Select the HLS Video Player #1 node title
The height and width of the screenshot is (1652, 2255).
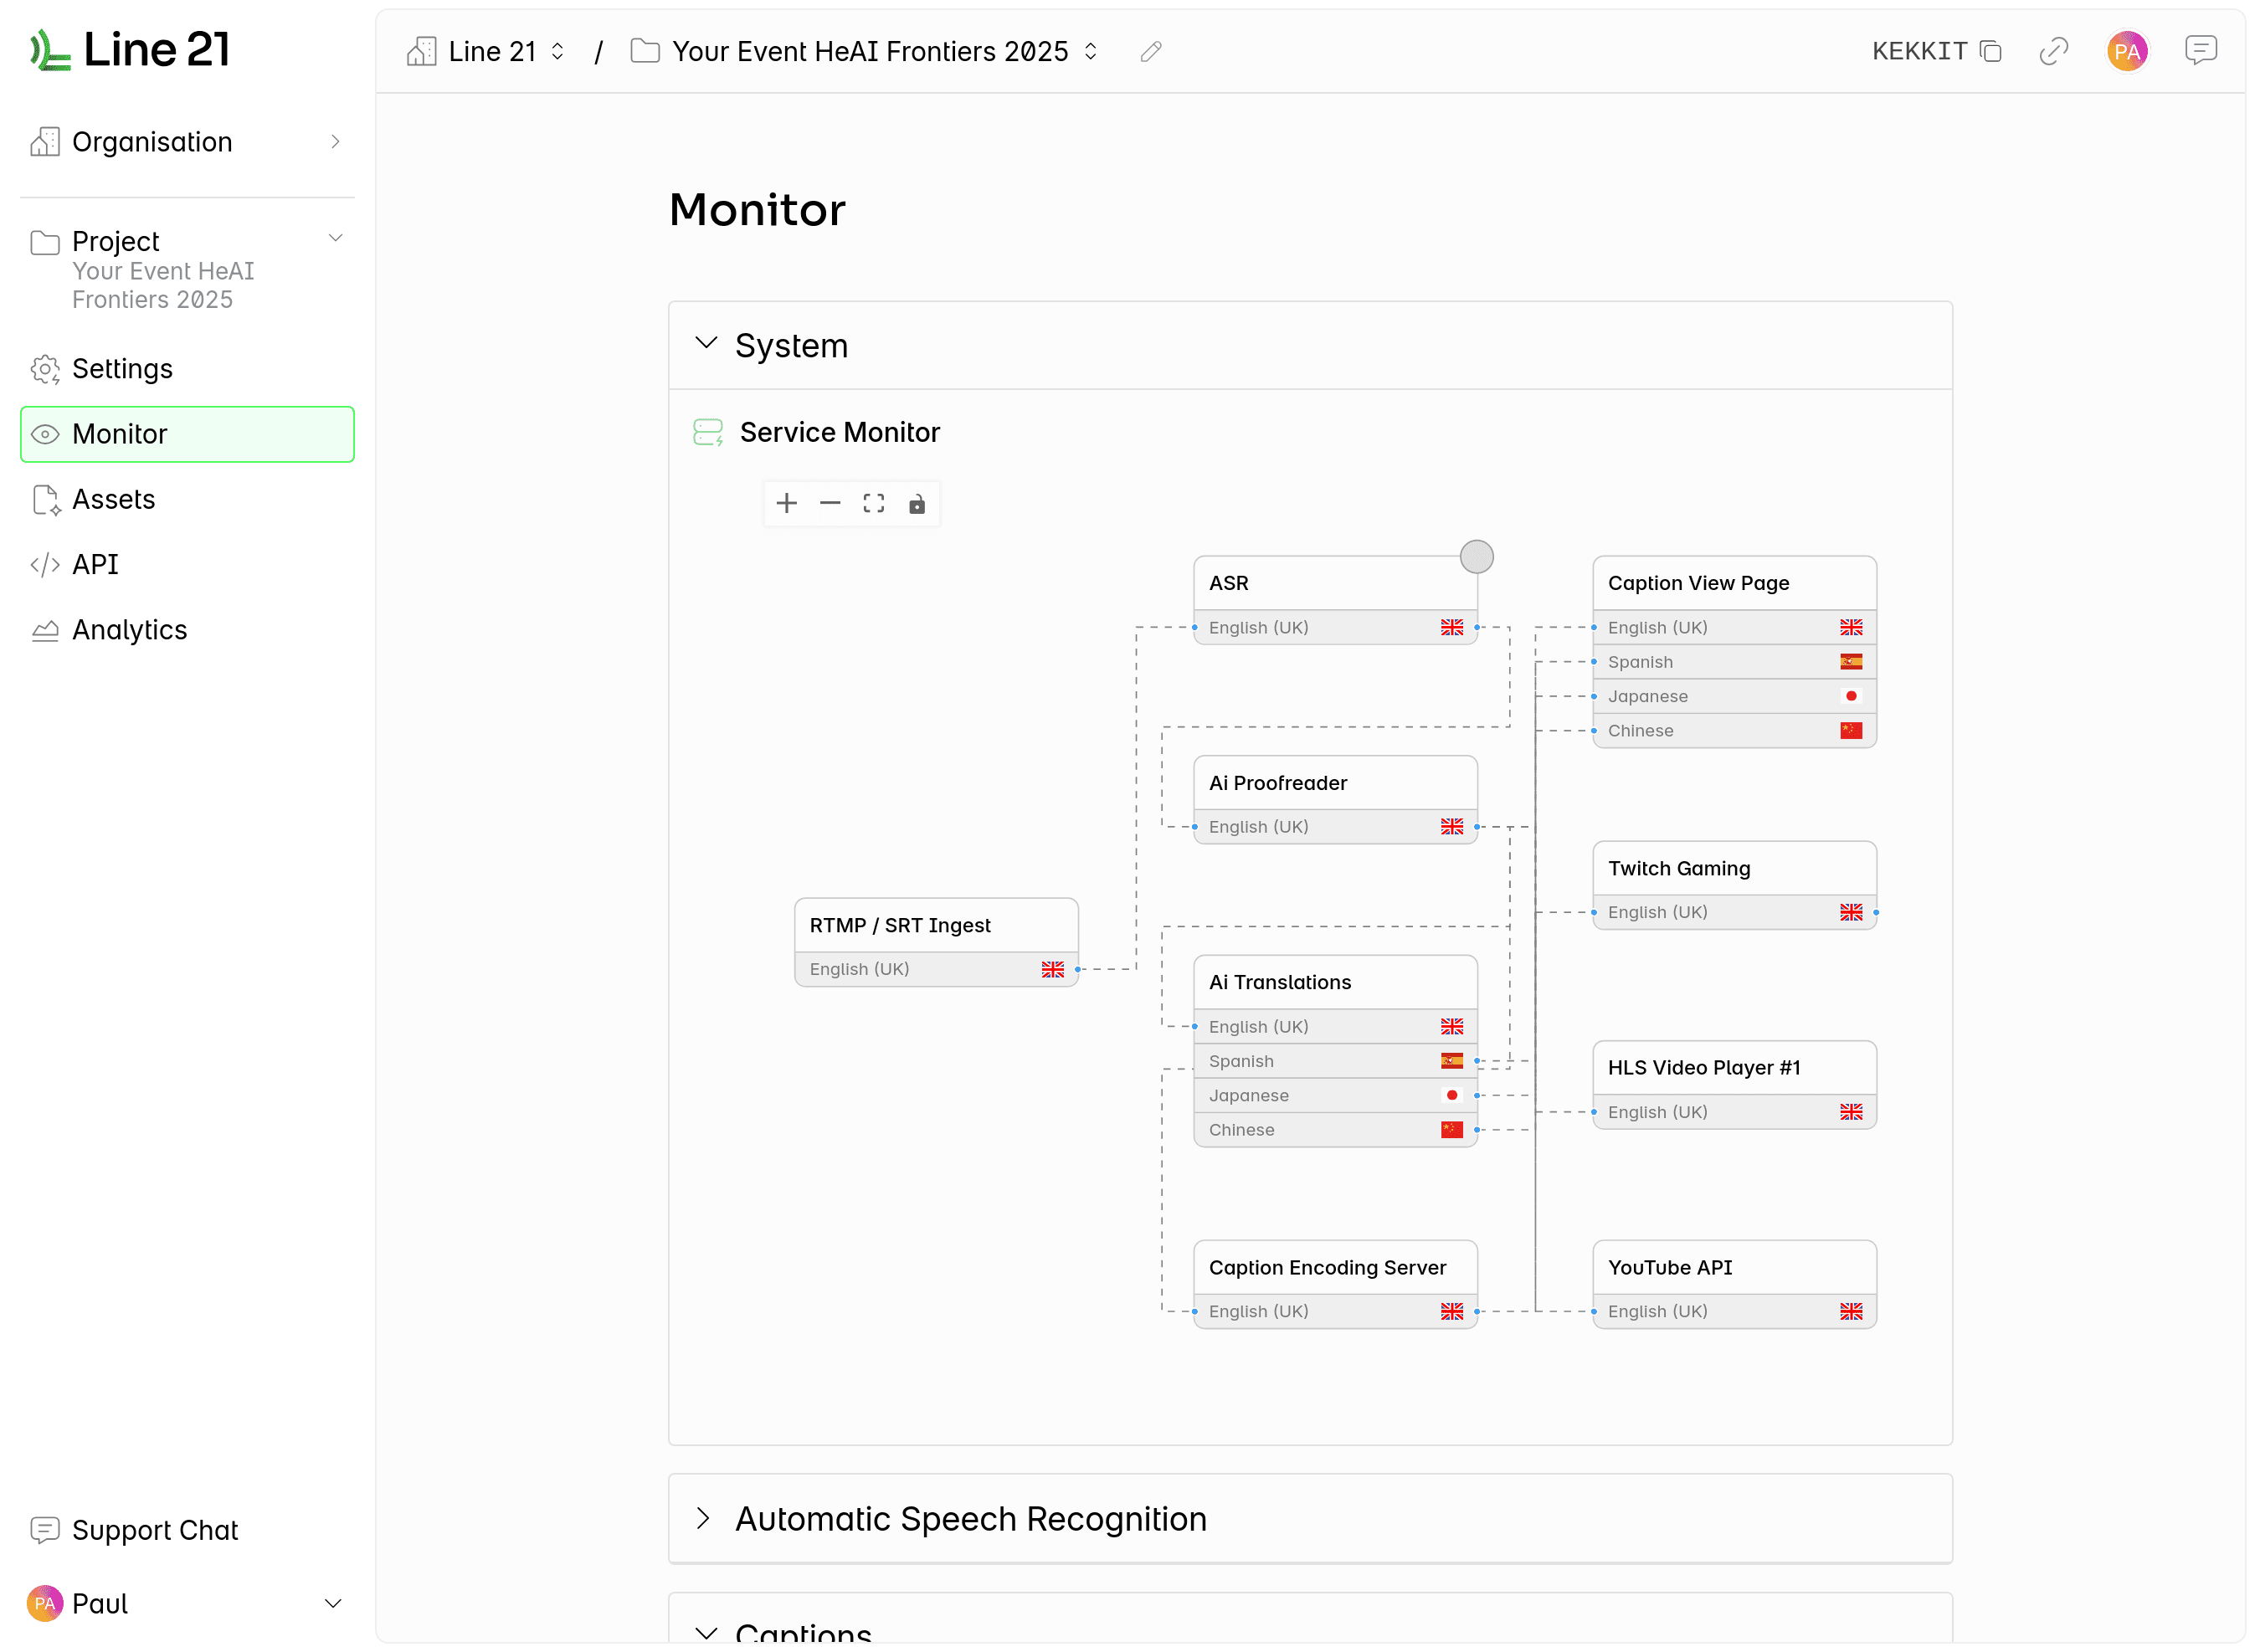click(x=1704, y=1067)
